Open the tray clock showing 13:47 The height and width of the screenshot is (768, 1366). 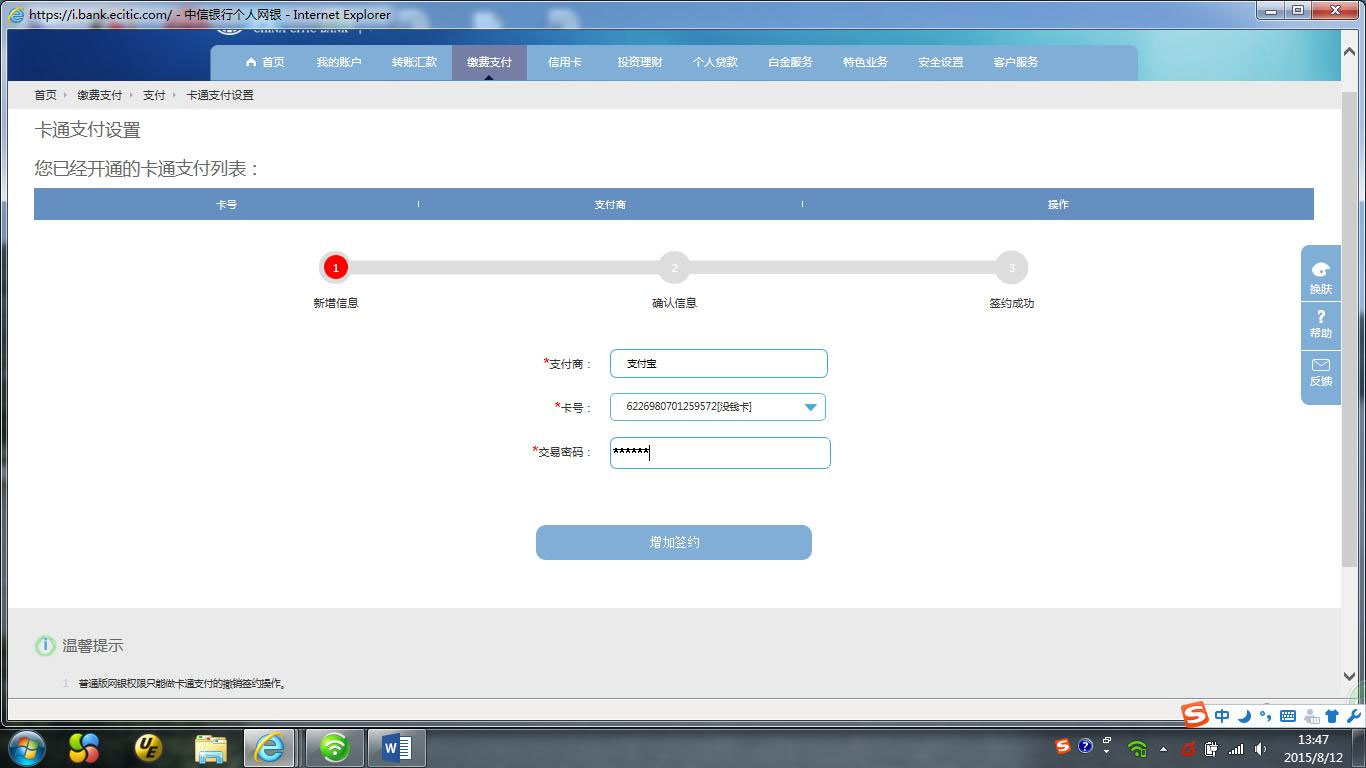coord(1313,748)
